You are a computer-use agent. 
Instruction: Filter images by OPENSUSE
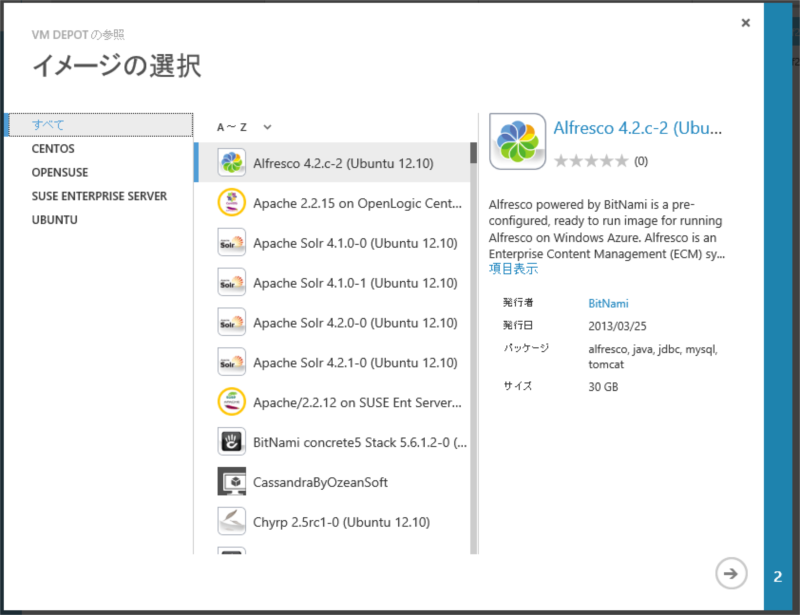(60, 172)
